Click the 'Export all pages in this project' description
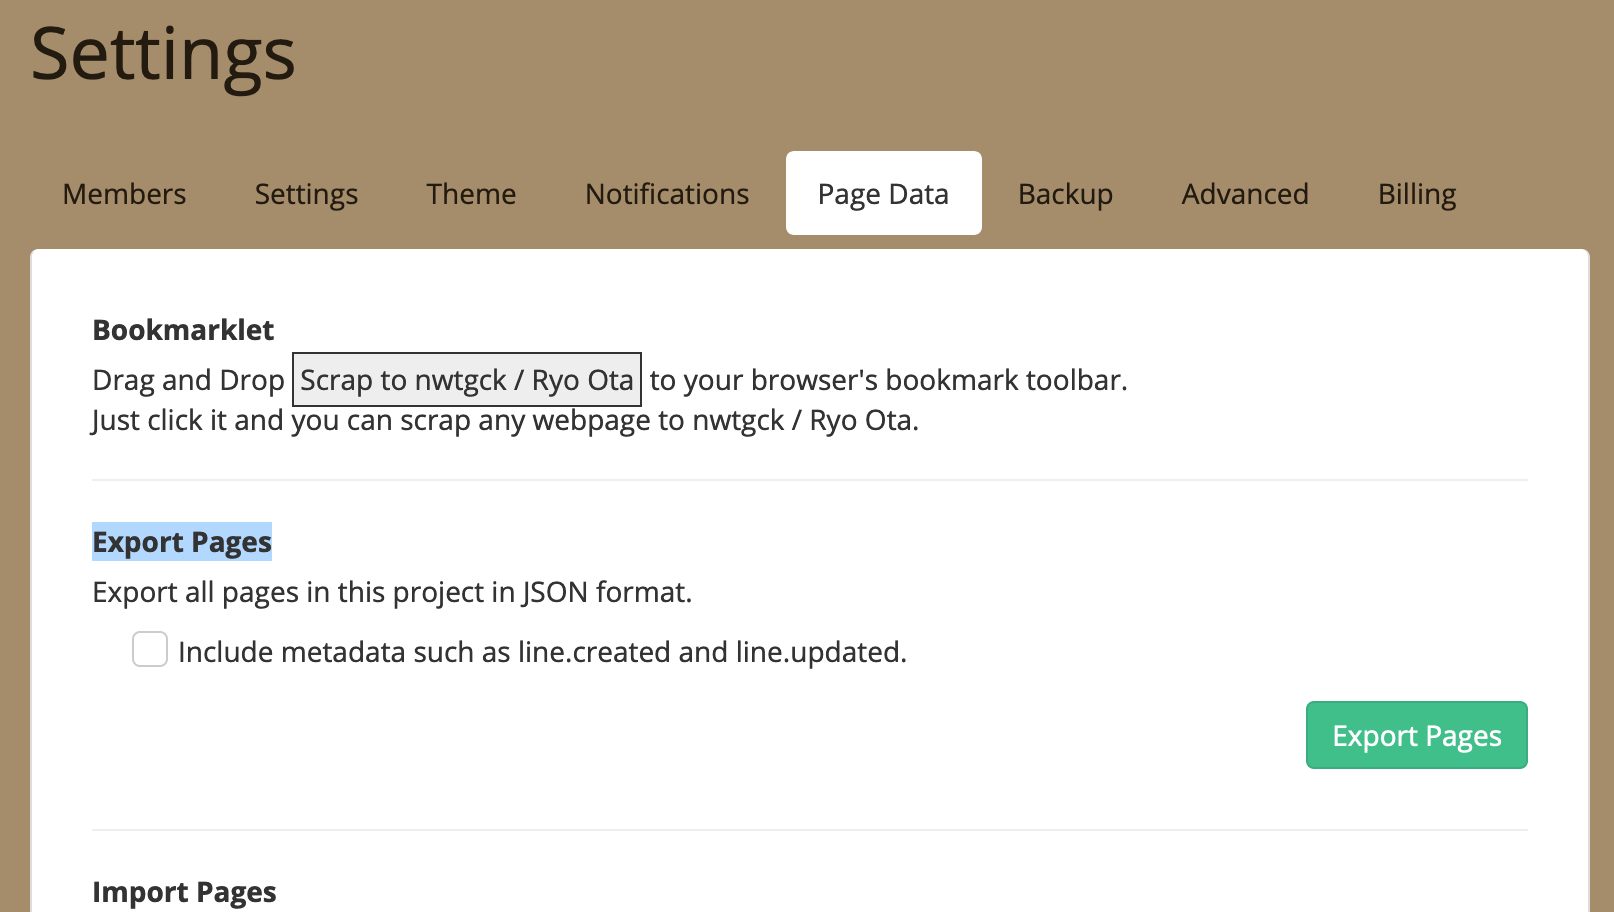1614x912 pixels. (392, 592)
